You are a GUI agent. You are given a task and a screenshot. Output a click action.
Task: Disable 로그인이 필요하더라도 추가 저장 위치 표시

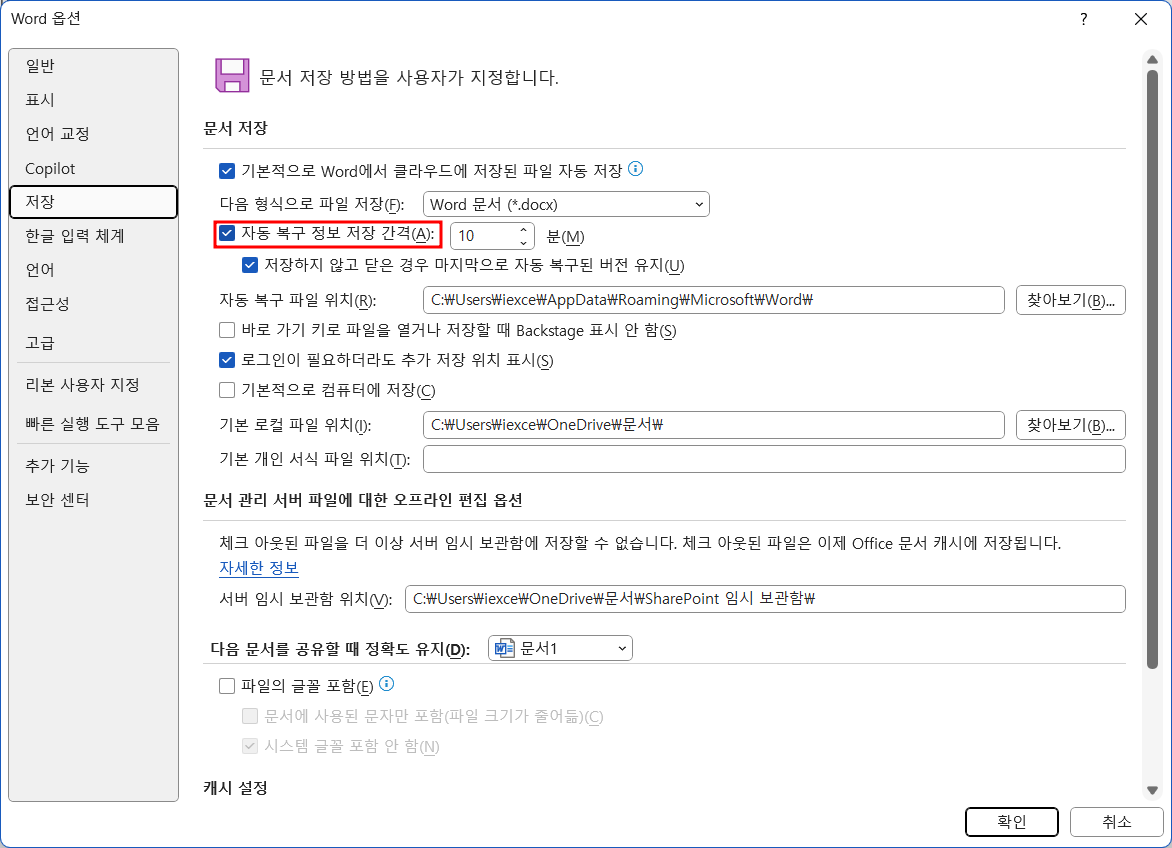[225, 360]
